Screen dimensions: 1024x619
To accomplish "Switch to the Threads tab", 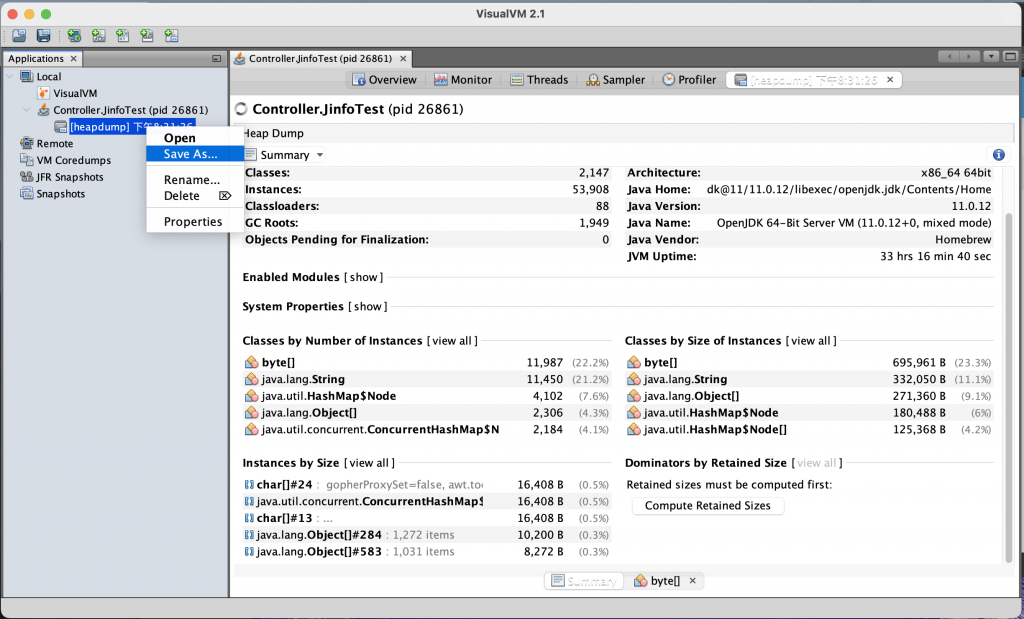I will 539,80.
